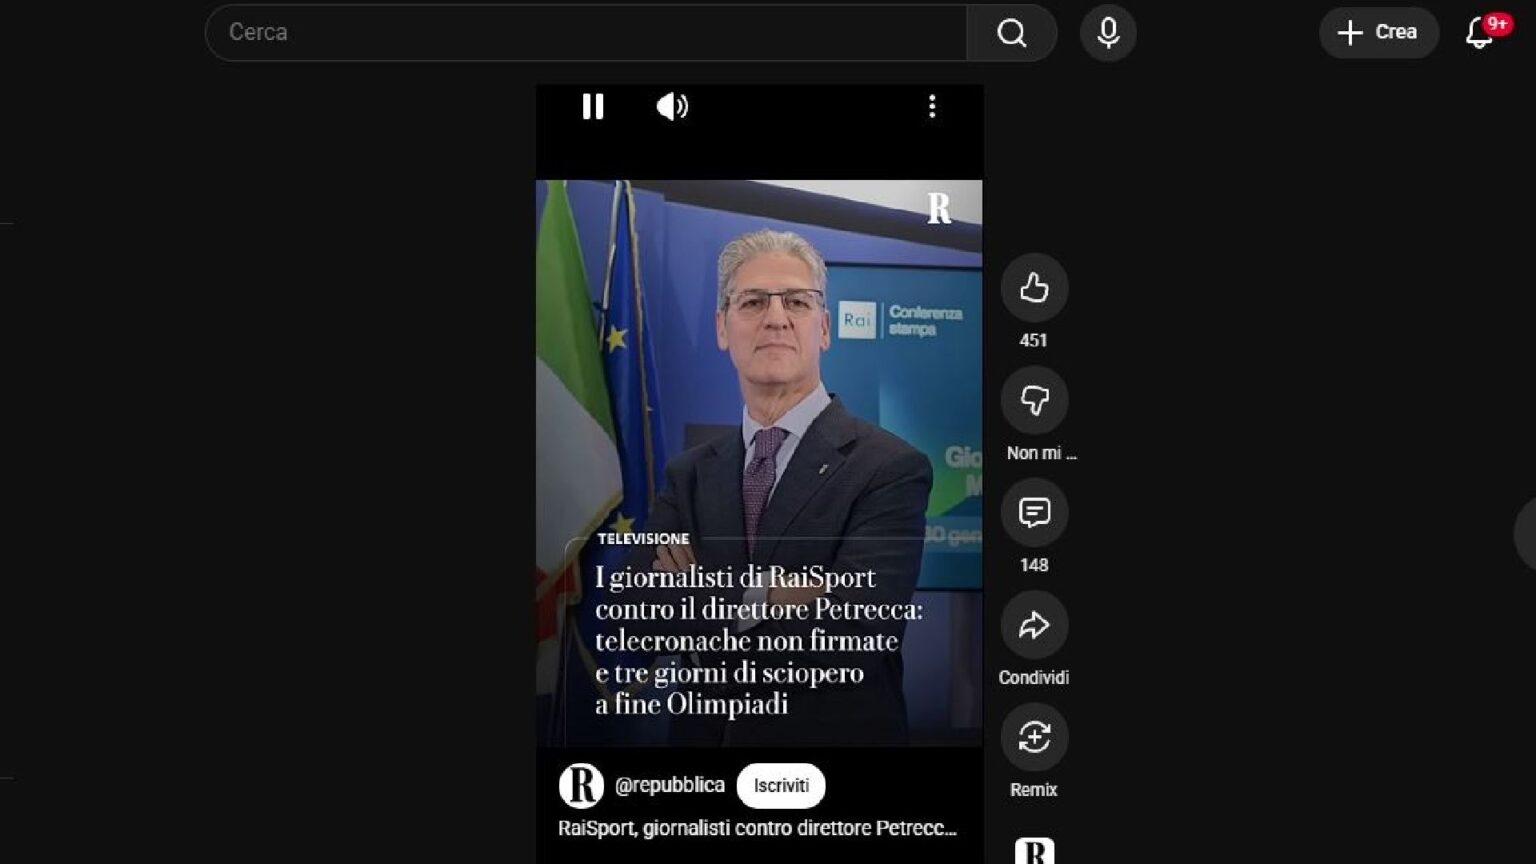Pause the Short video playback
The width and height of the screenshot is (1536, 864).
(x=593, y=107)
